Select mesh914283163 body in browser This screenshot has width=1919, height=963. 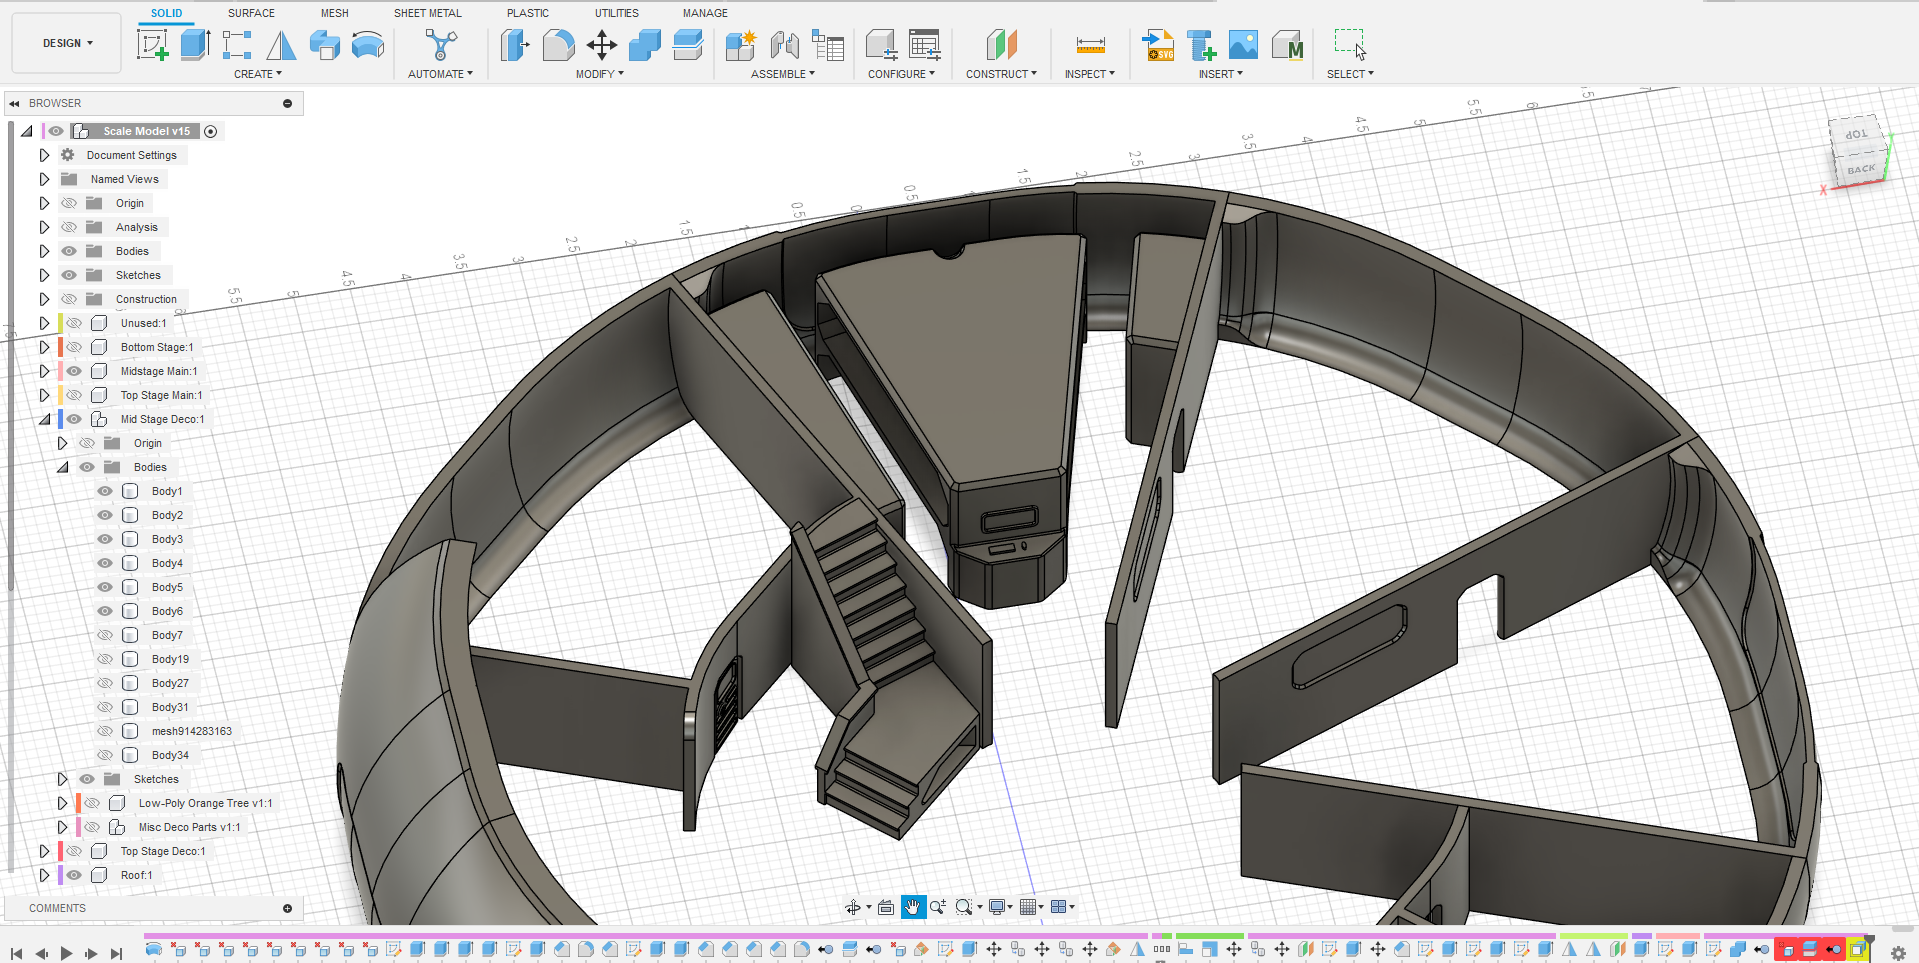tap(191, 731)
